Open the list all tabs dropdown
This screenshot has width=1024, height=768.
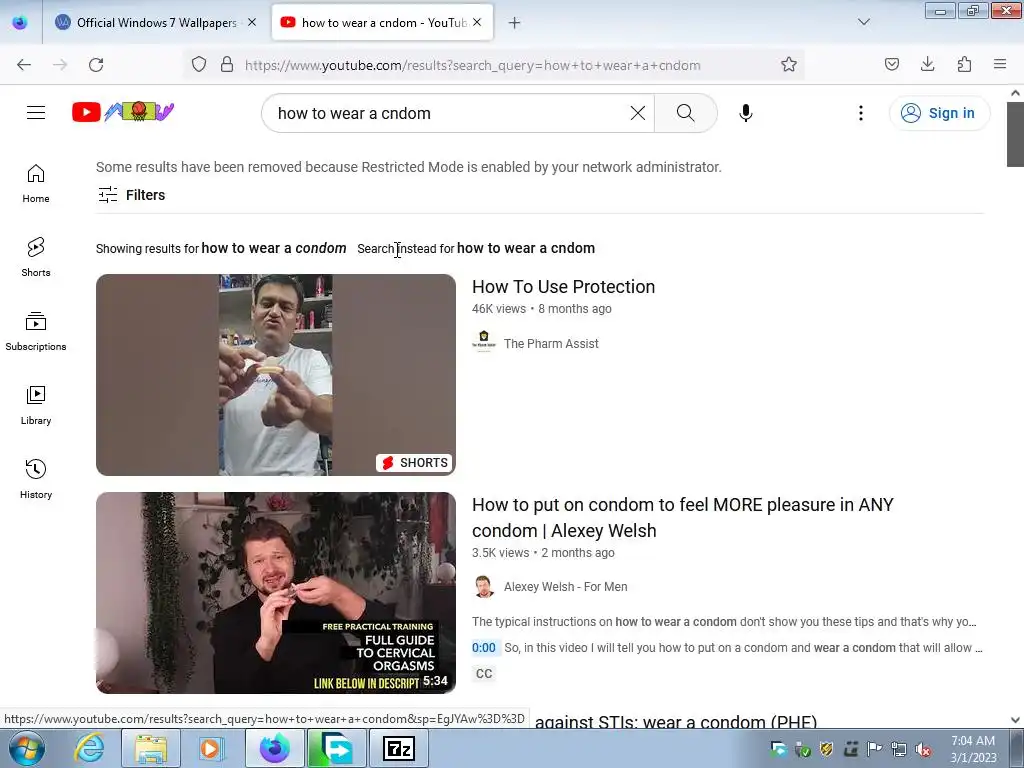(x=863, y=22)
